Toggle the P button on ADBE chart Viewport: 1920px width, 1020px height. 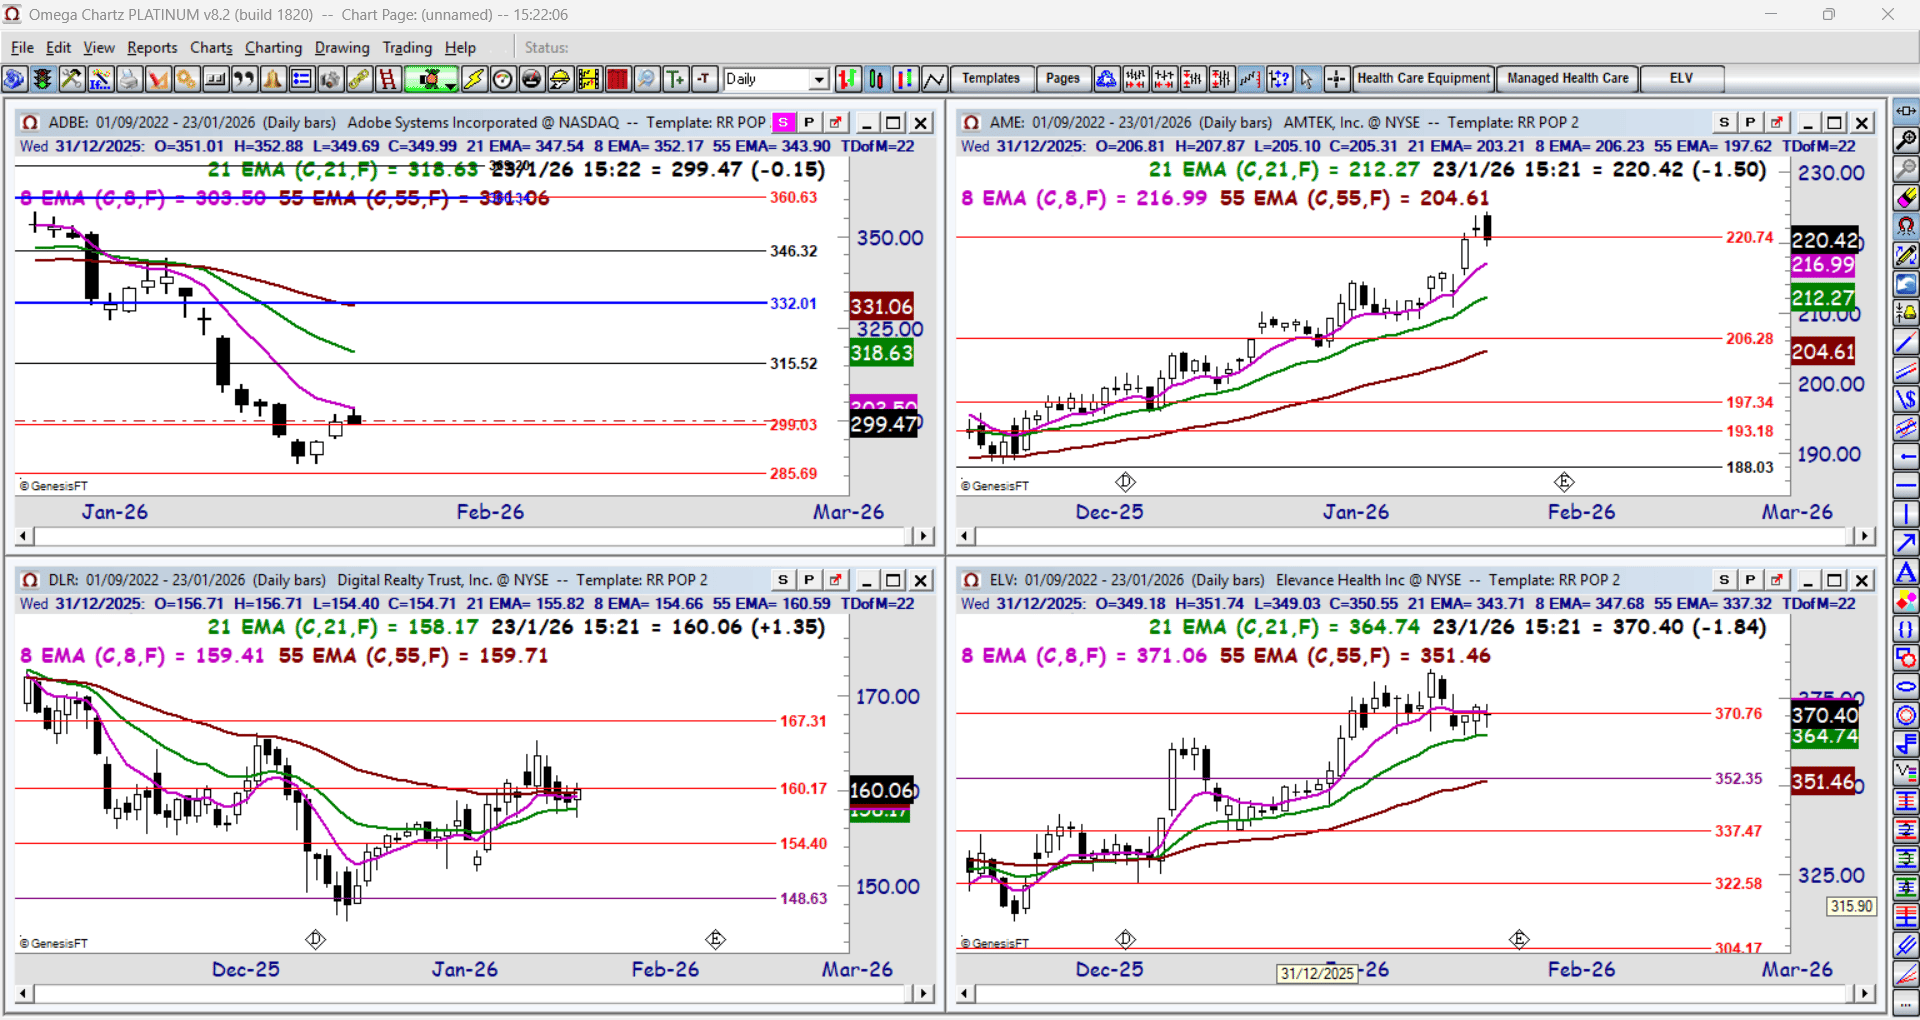[x=809, y=122]
